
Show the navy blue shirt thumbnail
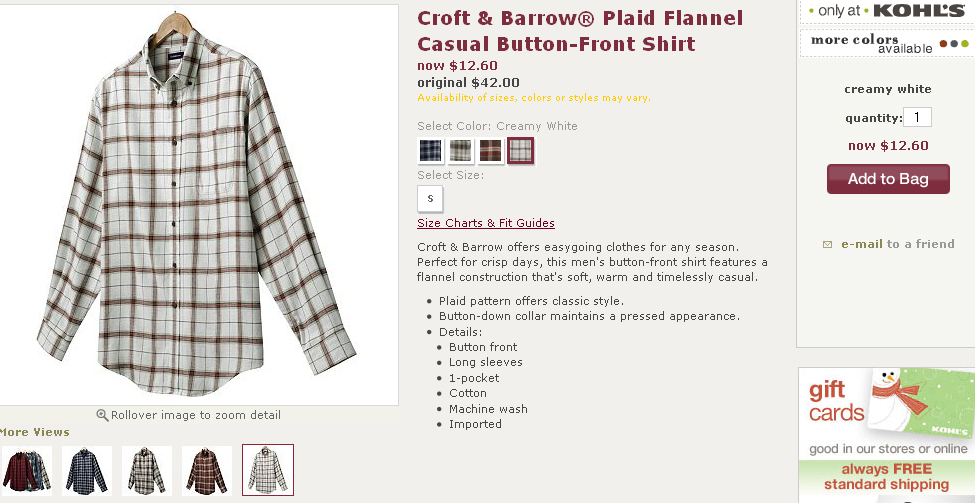[x=87, y=470]
